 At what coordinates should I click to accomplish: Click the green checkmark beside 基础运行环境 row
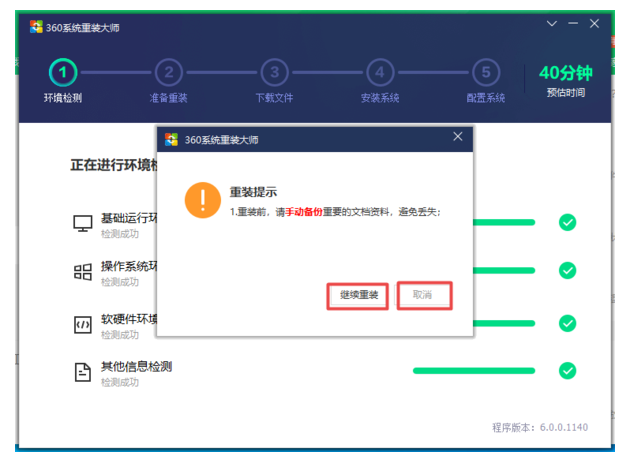567,222
